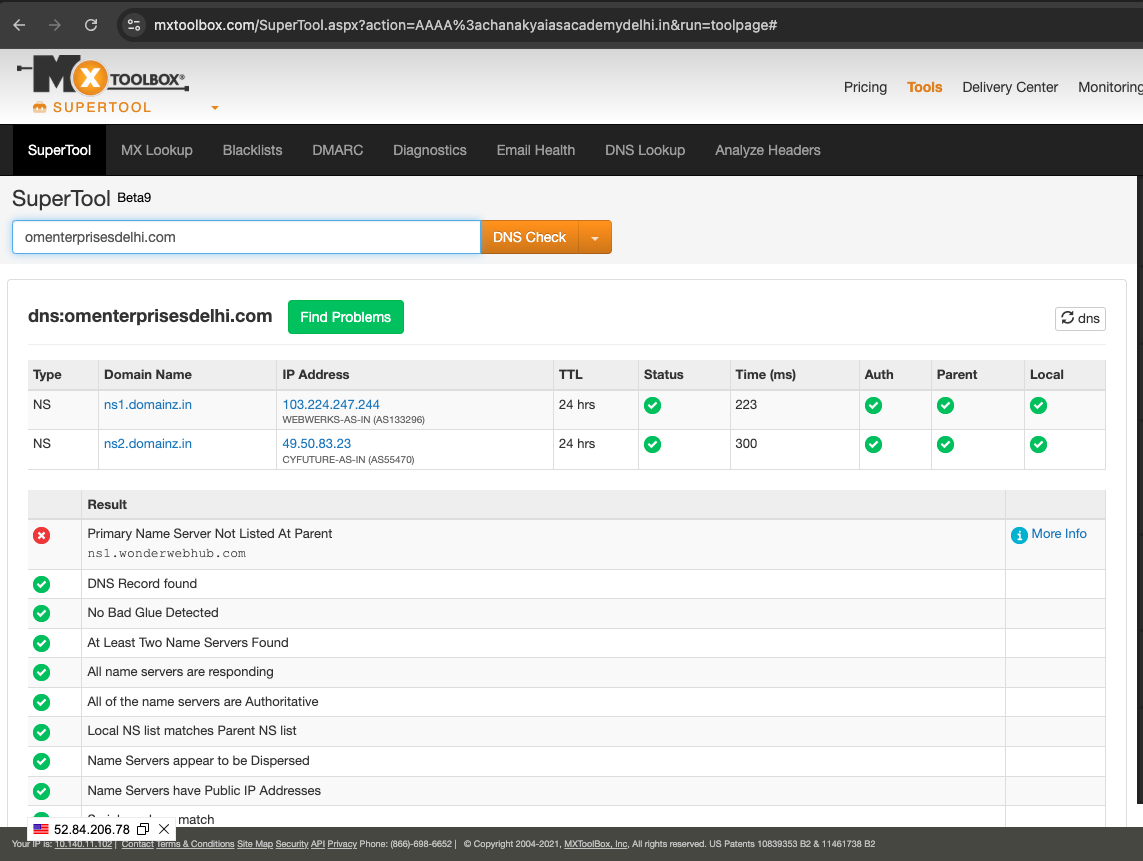Open site information icon in address bar

[134, 25]
